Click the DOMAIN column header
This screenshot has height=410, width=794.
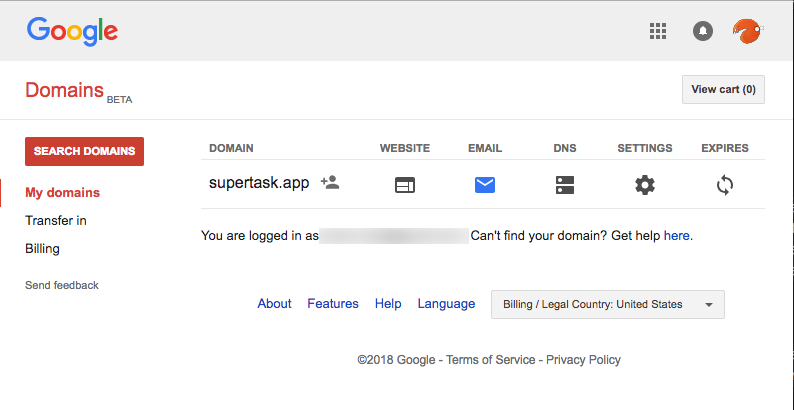point(231,148)
